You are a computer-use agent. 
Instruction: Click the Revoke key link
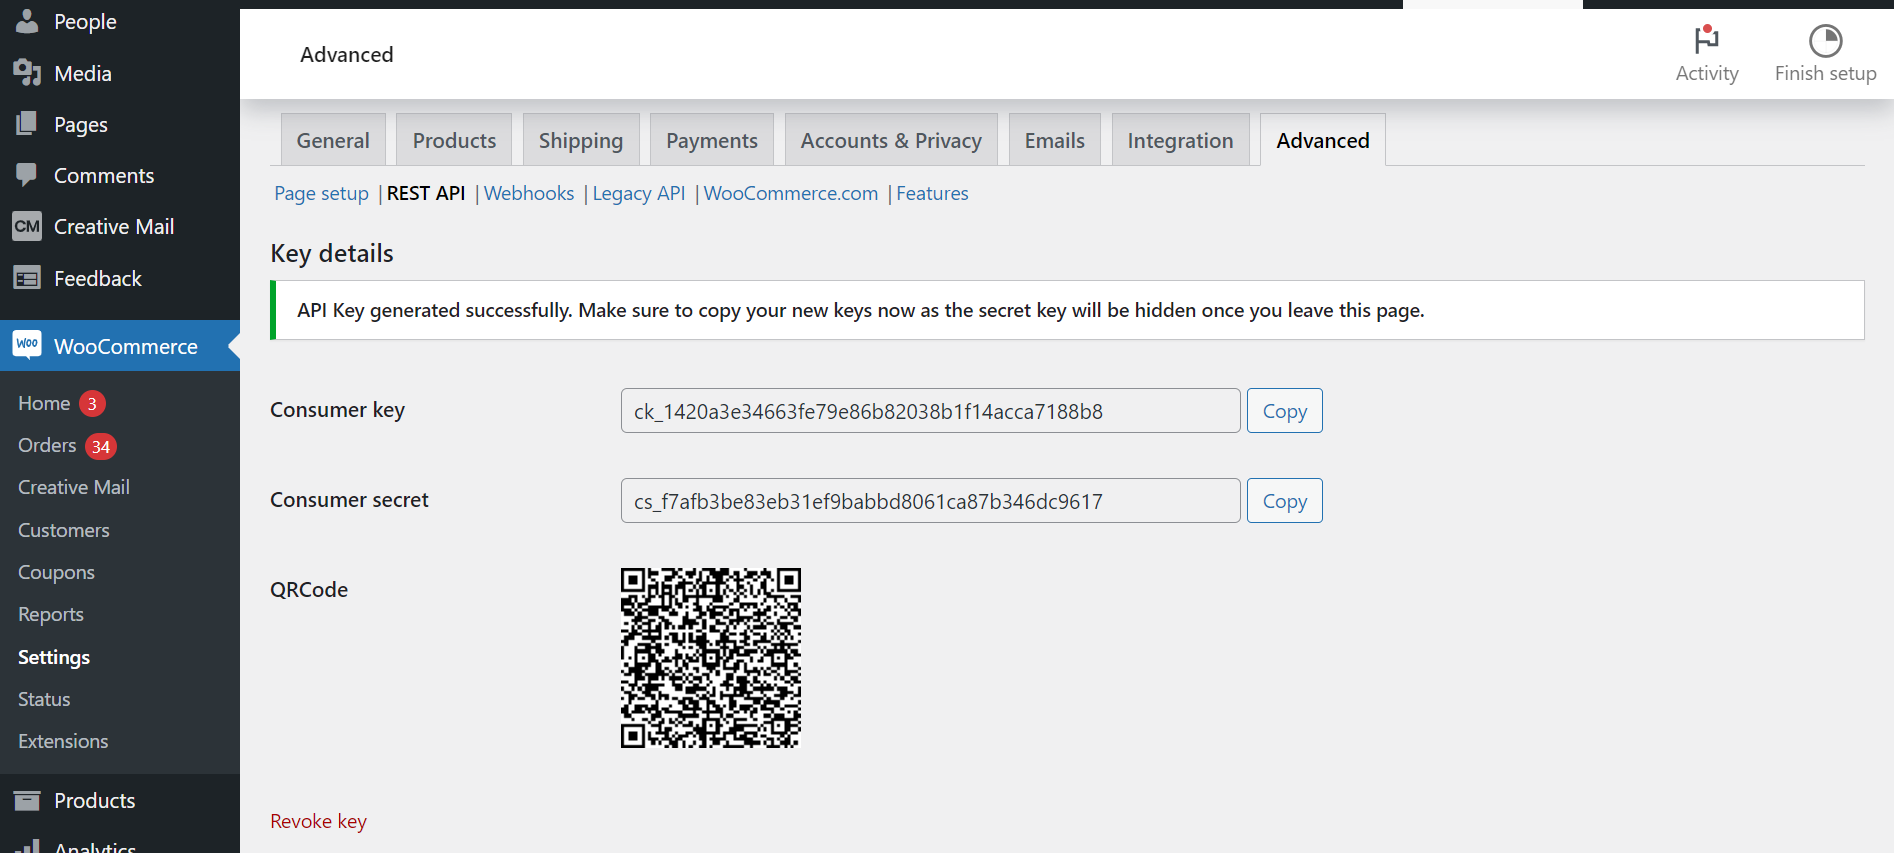[x=318, y=821]
